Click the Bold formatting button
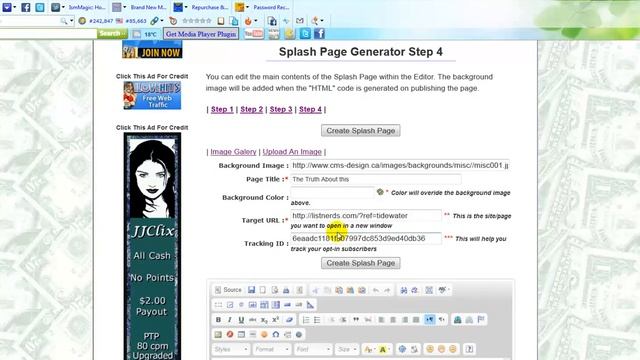 [x=218, y=320]
